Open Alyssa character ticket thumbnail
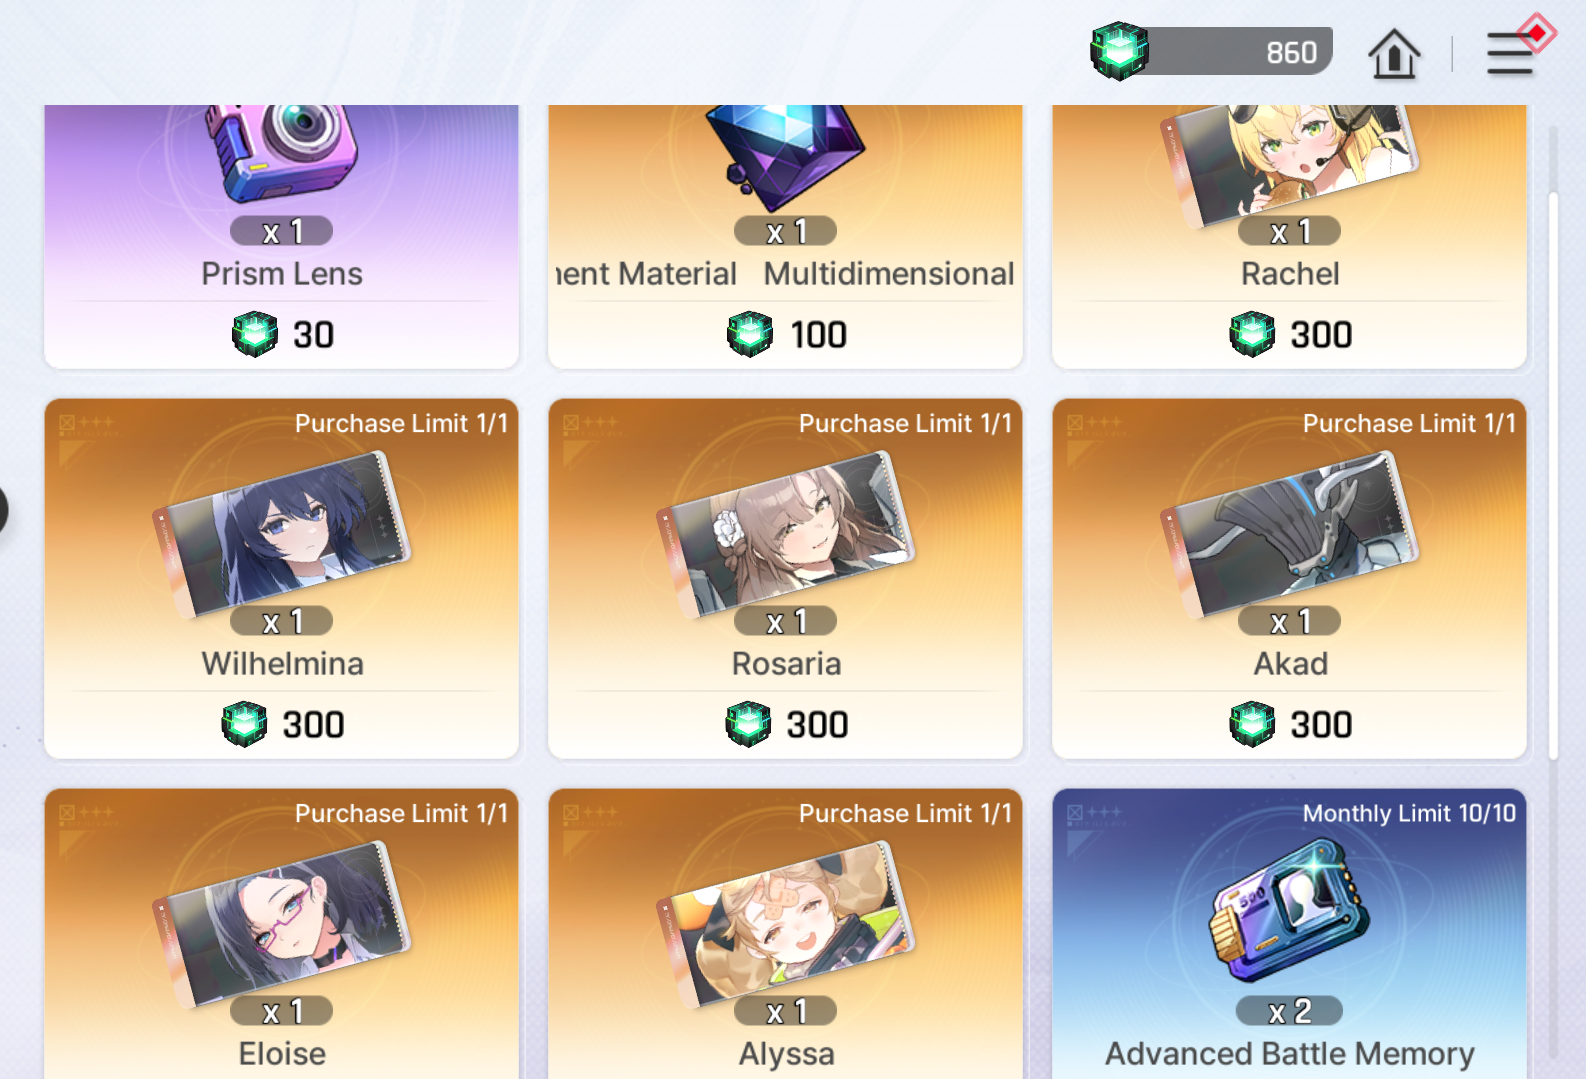Viewport: 1586px width, 1079px height. click(x=786, y=923)
